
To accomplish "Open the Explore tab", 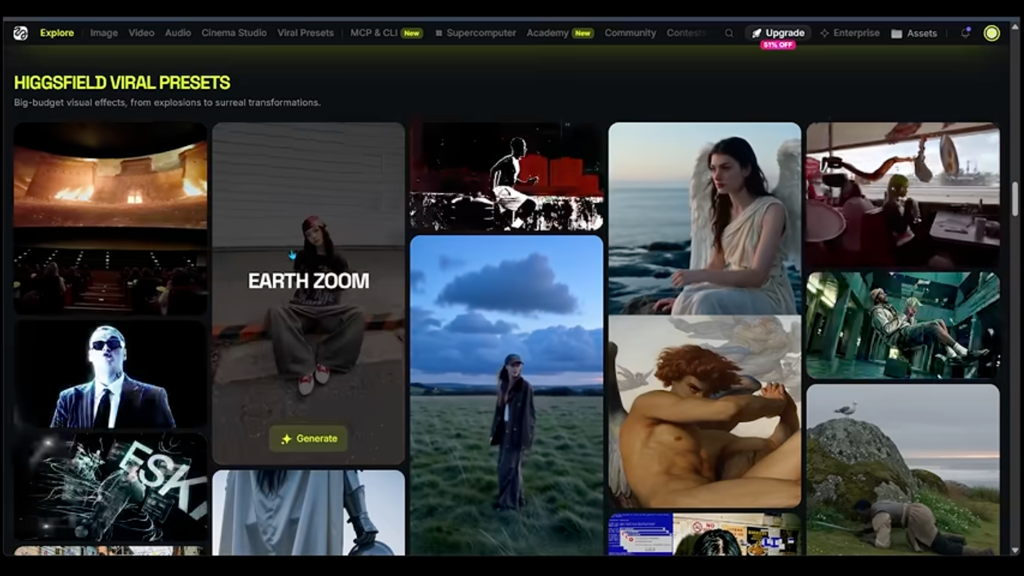I will point(57,33).
